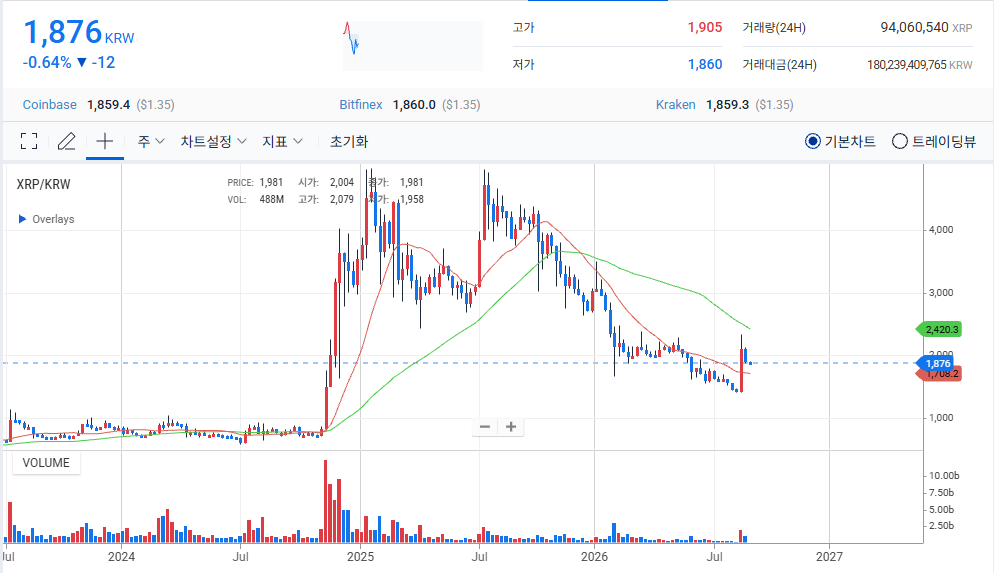This screenshot has height=573, width=994.
Task: Zoom in chart with plus button
Action: [511, 427]
